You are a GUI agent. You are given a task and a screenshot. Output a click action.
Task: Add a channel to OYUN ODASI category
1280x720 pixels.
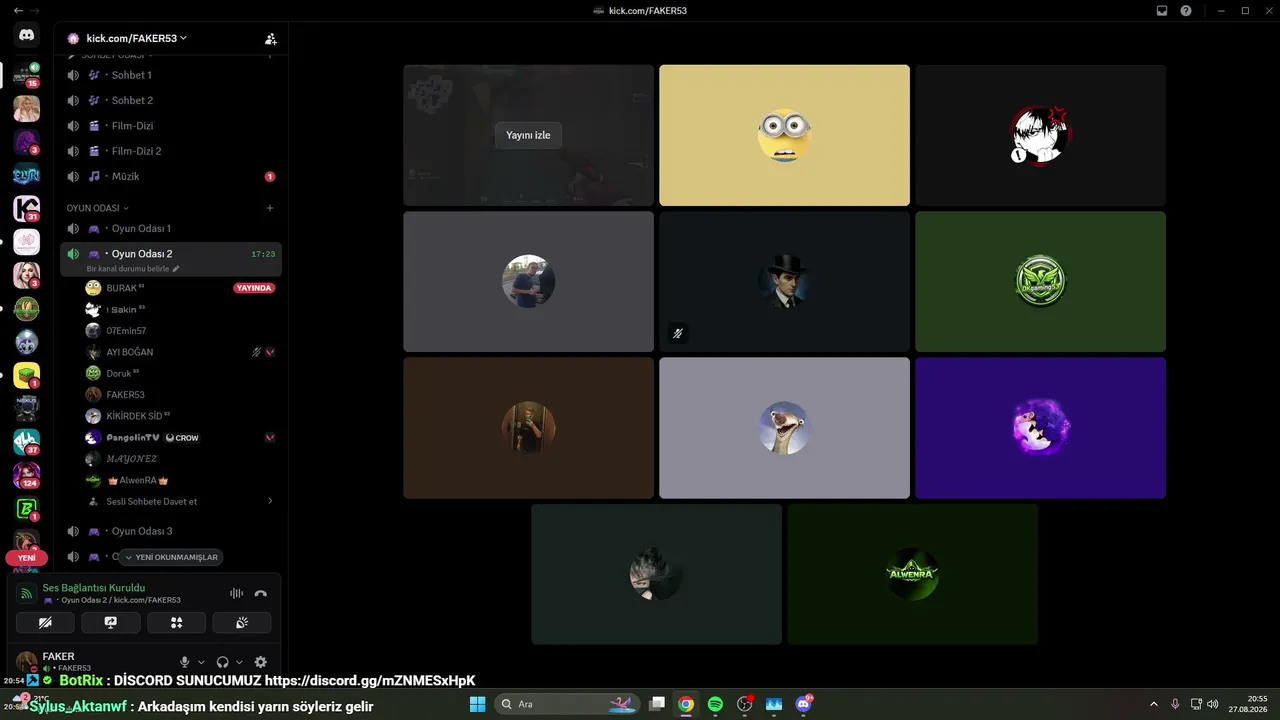click(270, 208)
